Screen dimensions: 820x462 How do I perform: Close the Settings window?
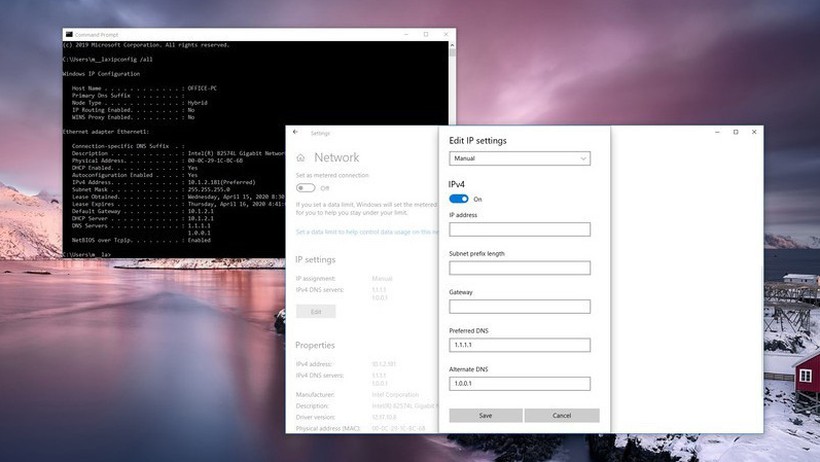754,132
